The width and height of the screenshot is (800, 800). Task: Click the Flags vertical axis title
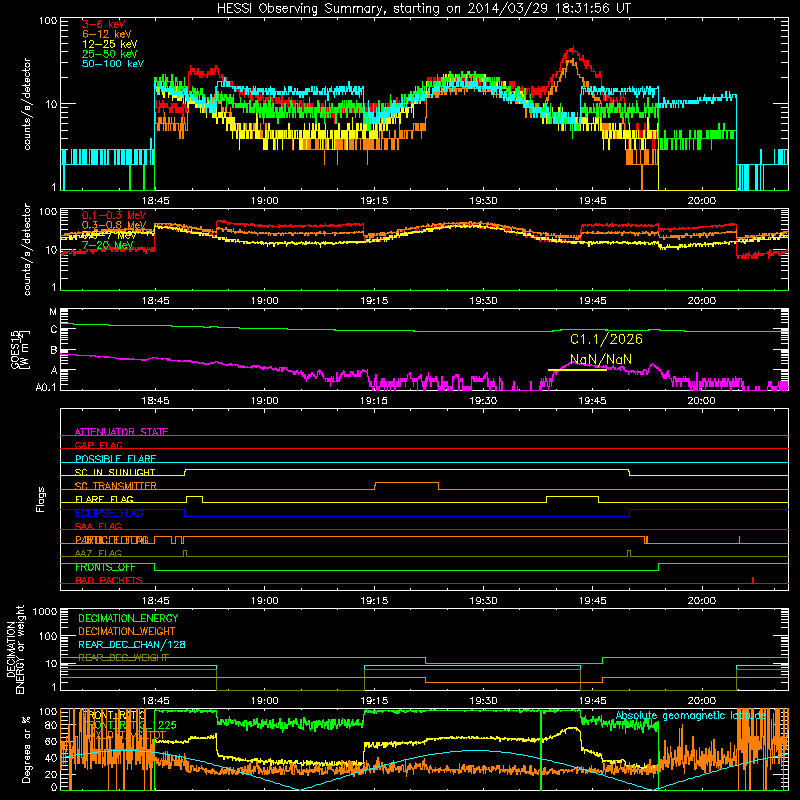41,499
